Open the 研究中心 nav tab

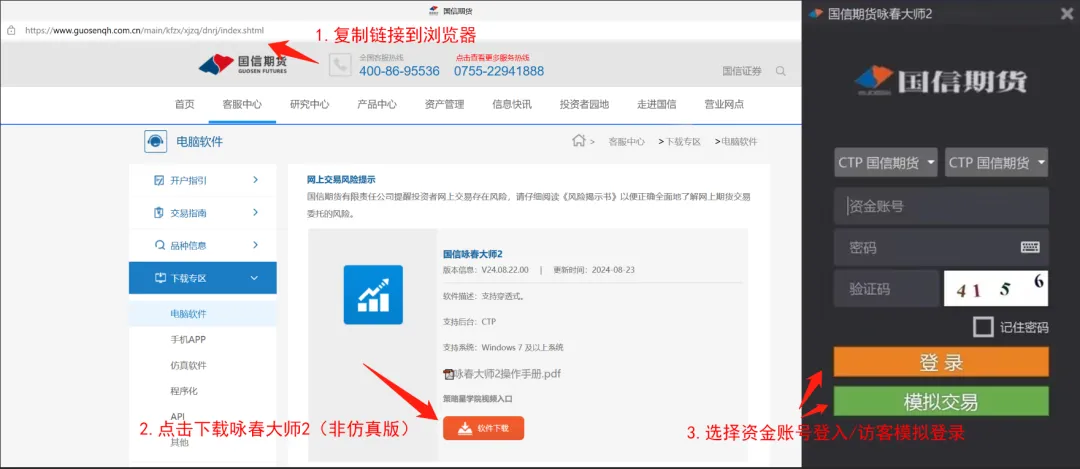tap(309, 105)
